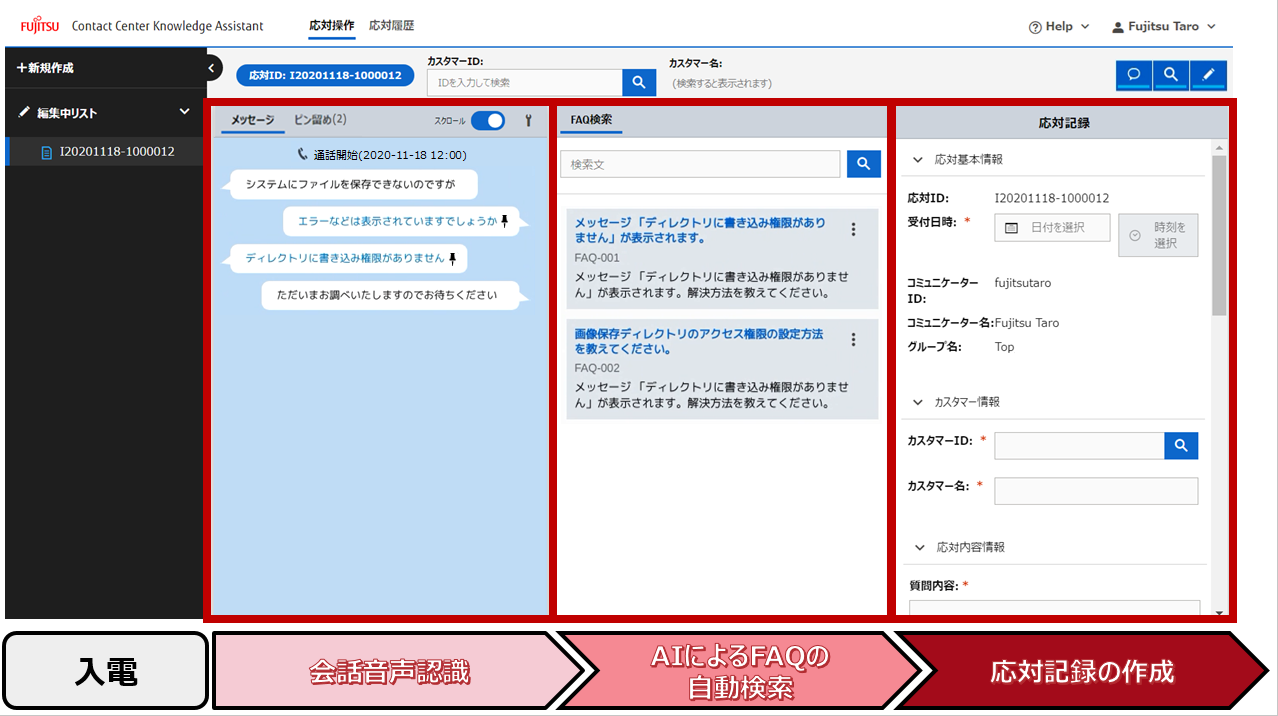Image resolution: width=1278 pixels, height=716 pixels.
Task: Collapse the 応対基本情報 section
Action: (x=918, y=158)
